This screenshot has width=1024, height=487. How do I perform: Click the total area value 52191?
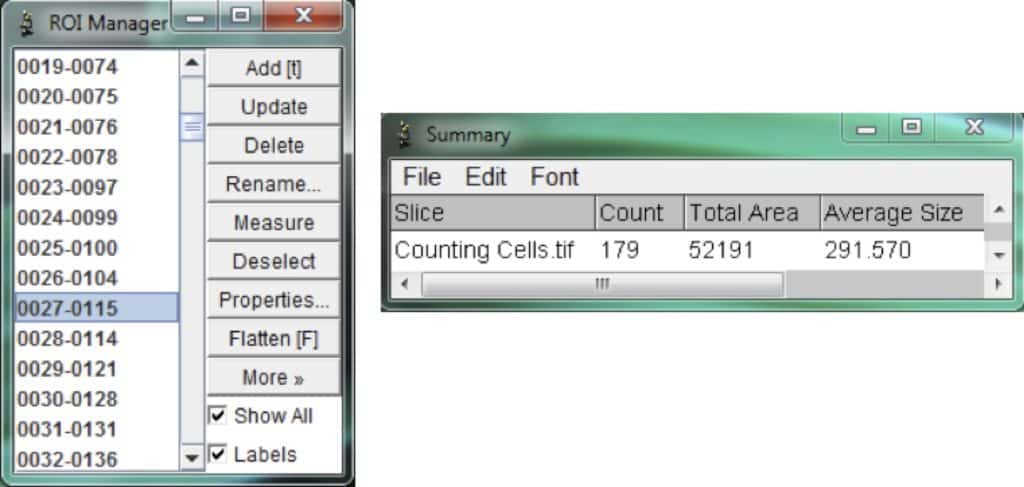[x=721, y=251]
